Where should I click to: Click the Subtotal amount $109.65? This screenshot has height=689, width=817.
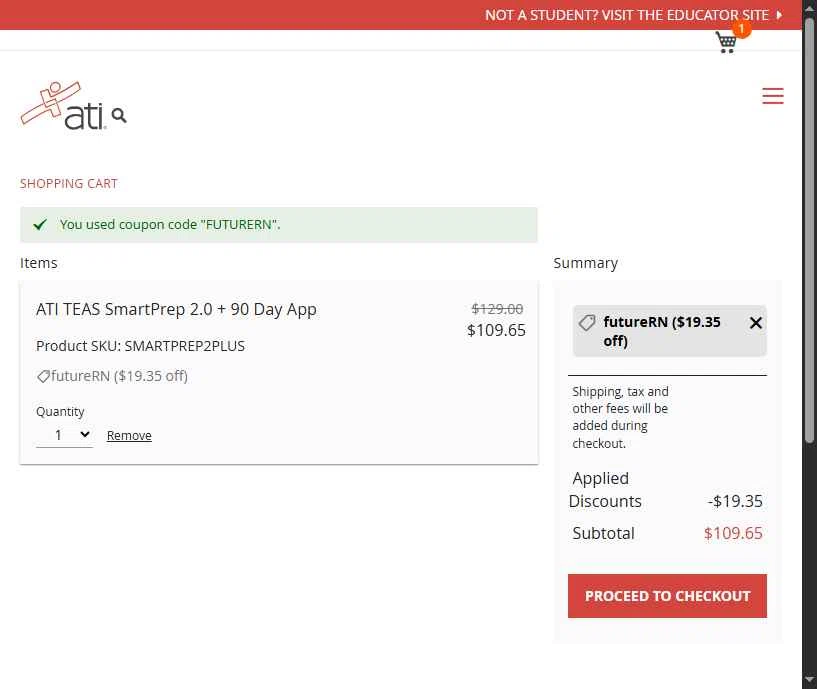coord(733,533)
